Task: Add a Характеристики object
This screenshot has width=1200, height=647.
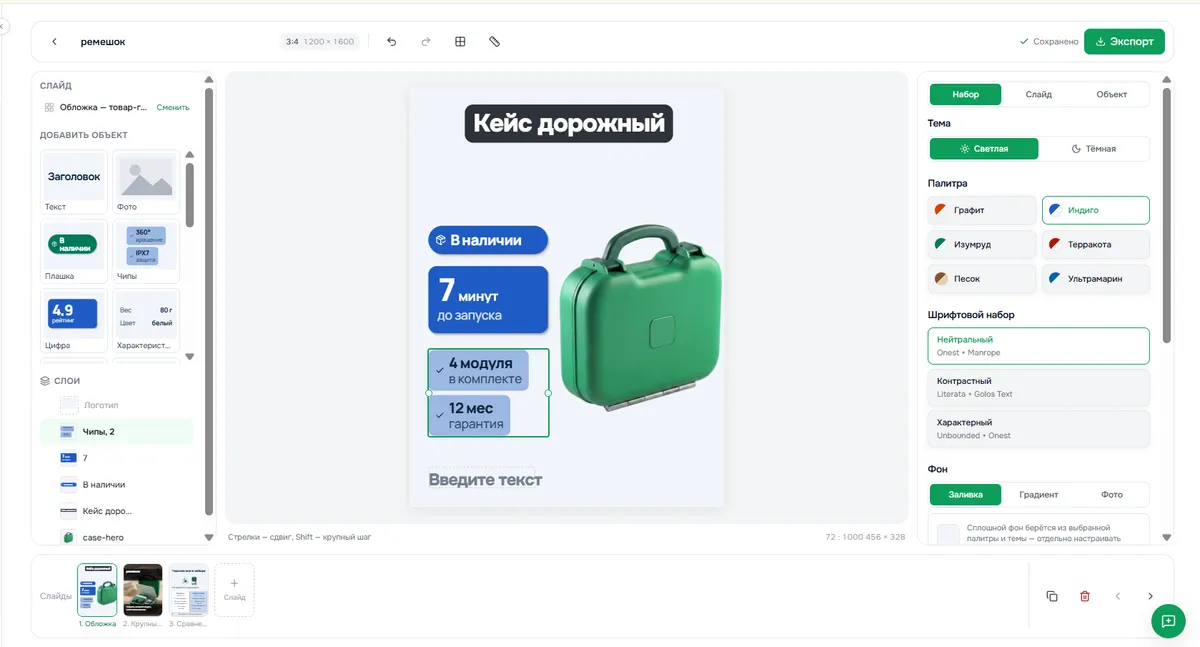Action: [146, 321]
